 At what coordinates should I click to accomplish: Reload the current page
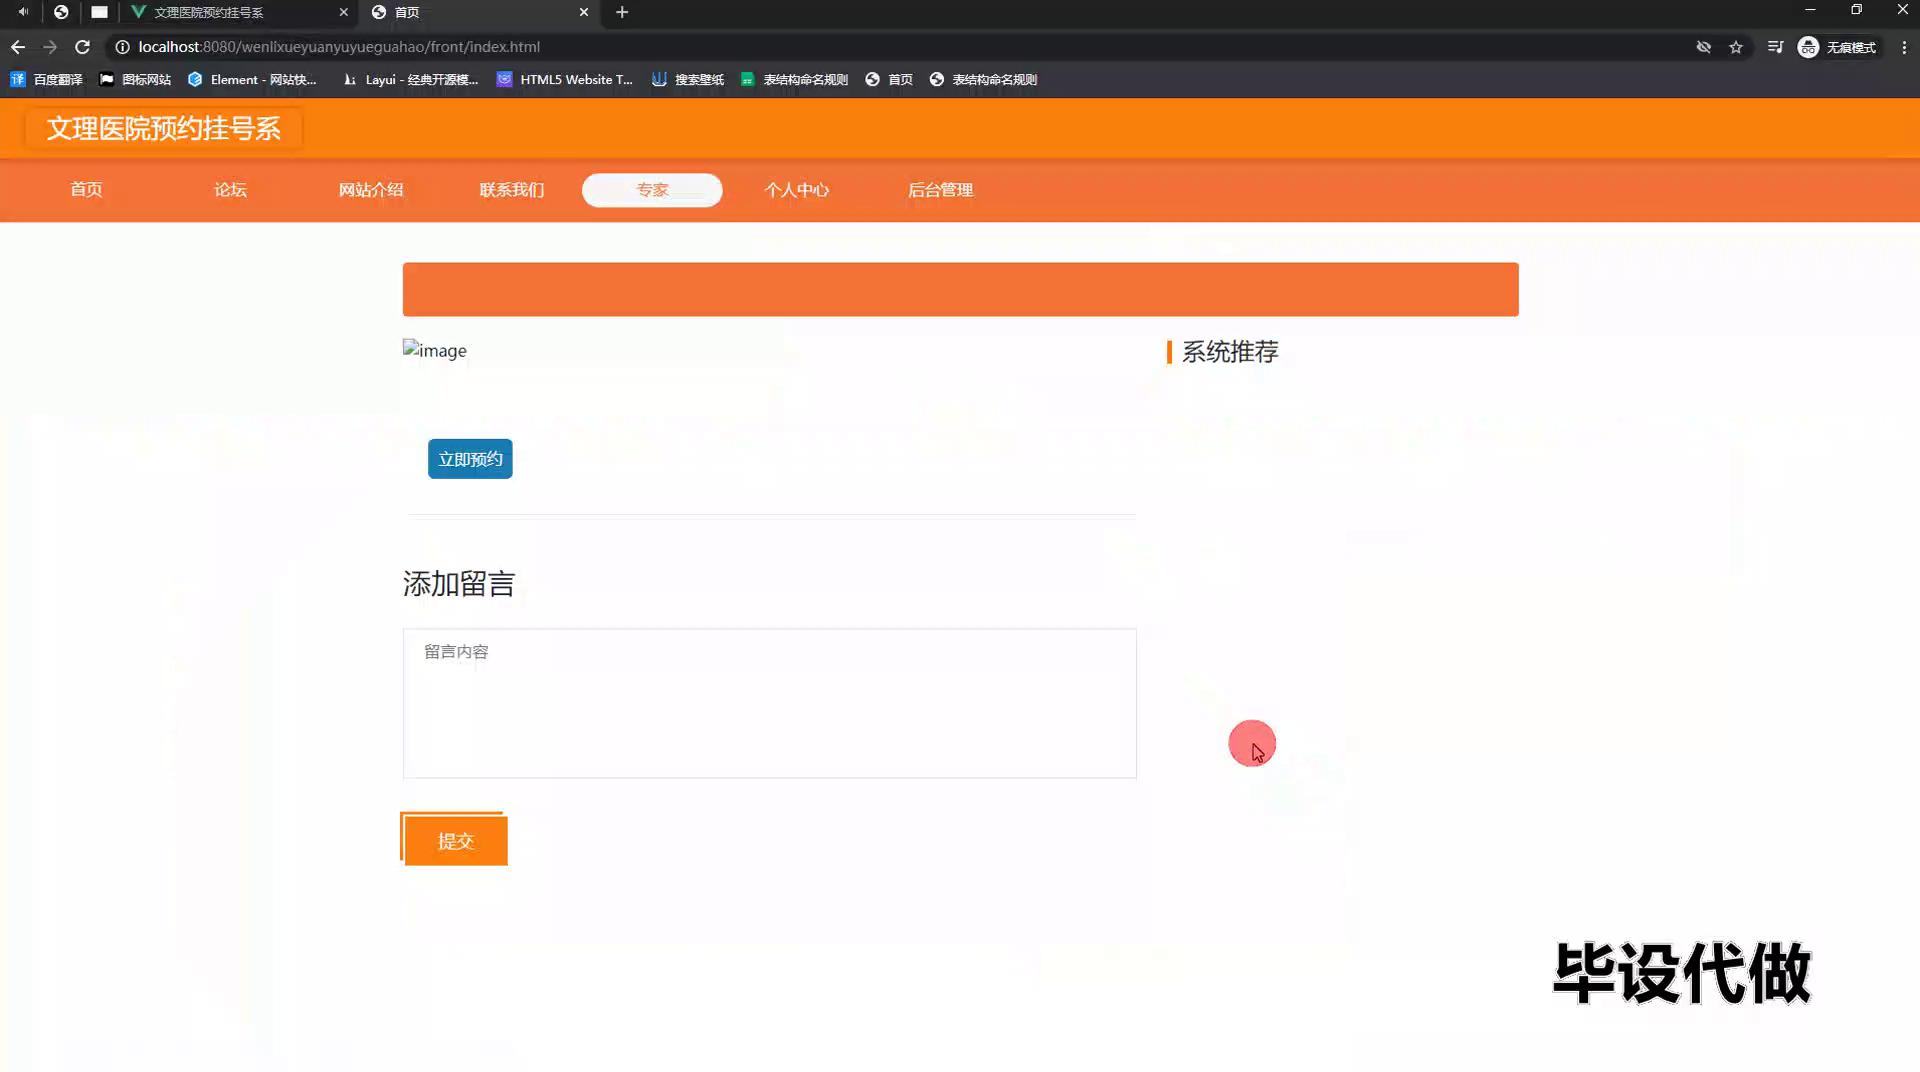click(82, 47)
